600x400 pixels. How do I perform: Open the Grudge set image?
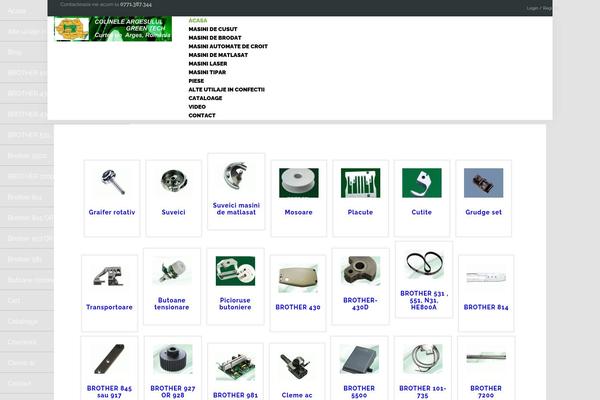click(x=483, y=183)
